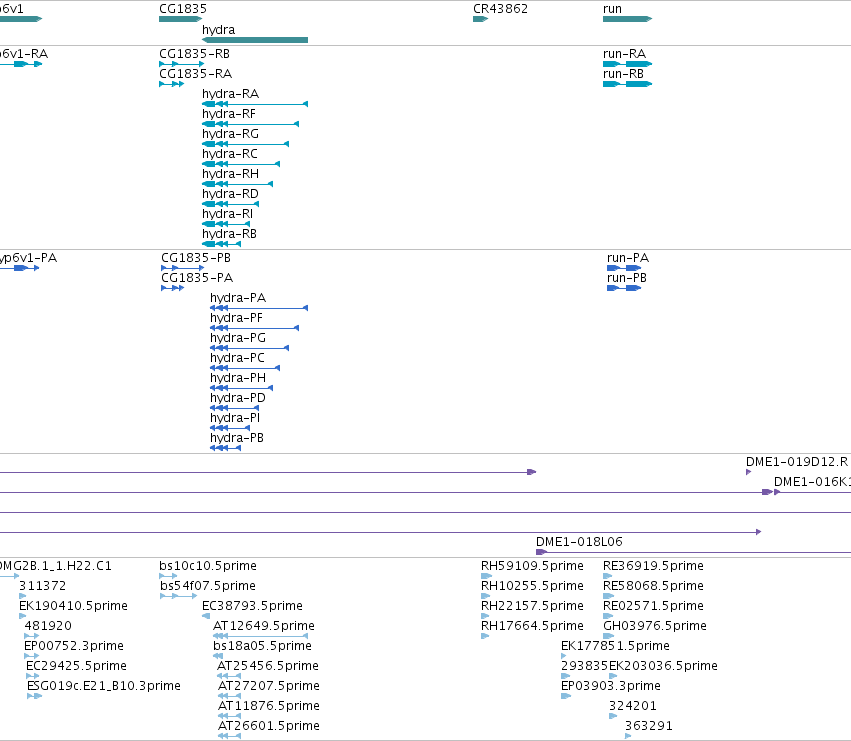Open protein hydra-PF
Viewport: 851px width, 741px height.
point(236,318)
